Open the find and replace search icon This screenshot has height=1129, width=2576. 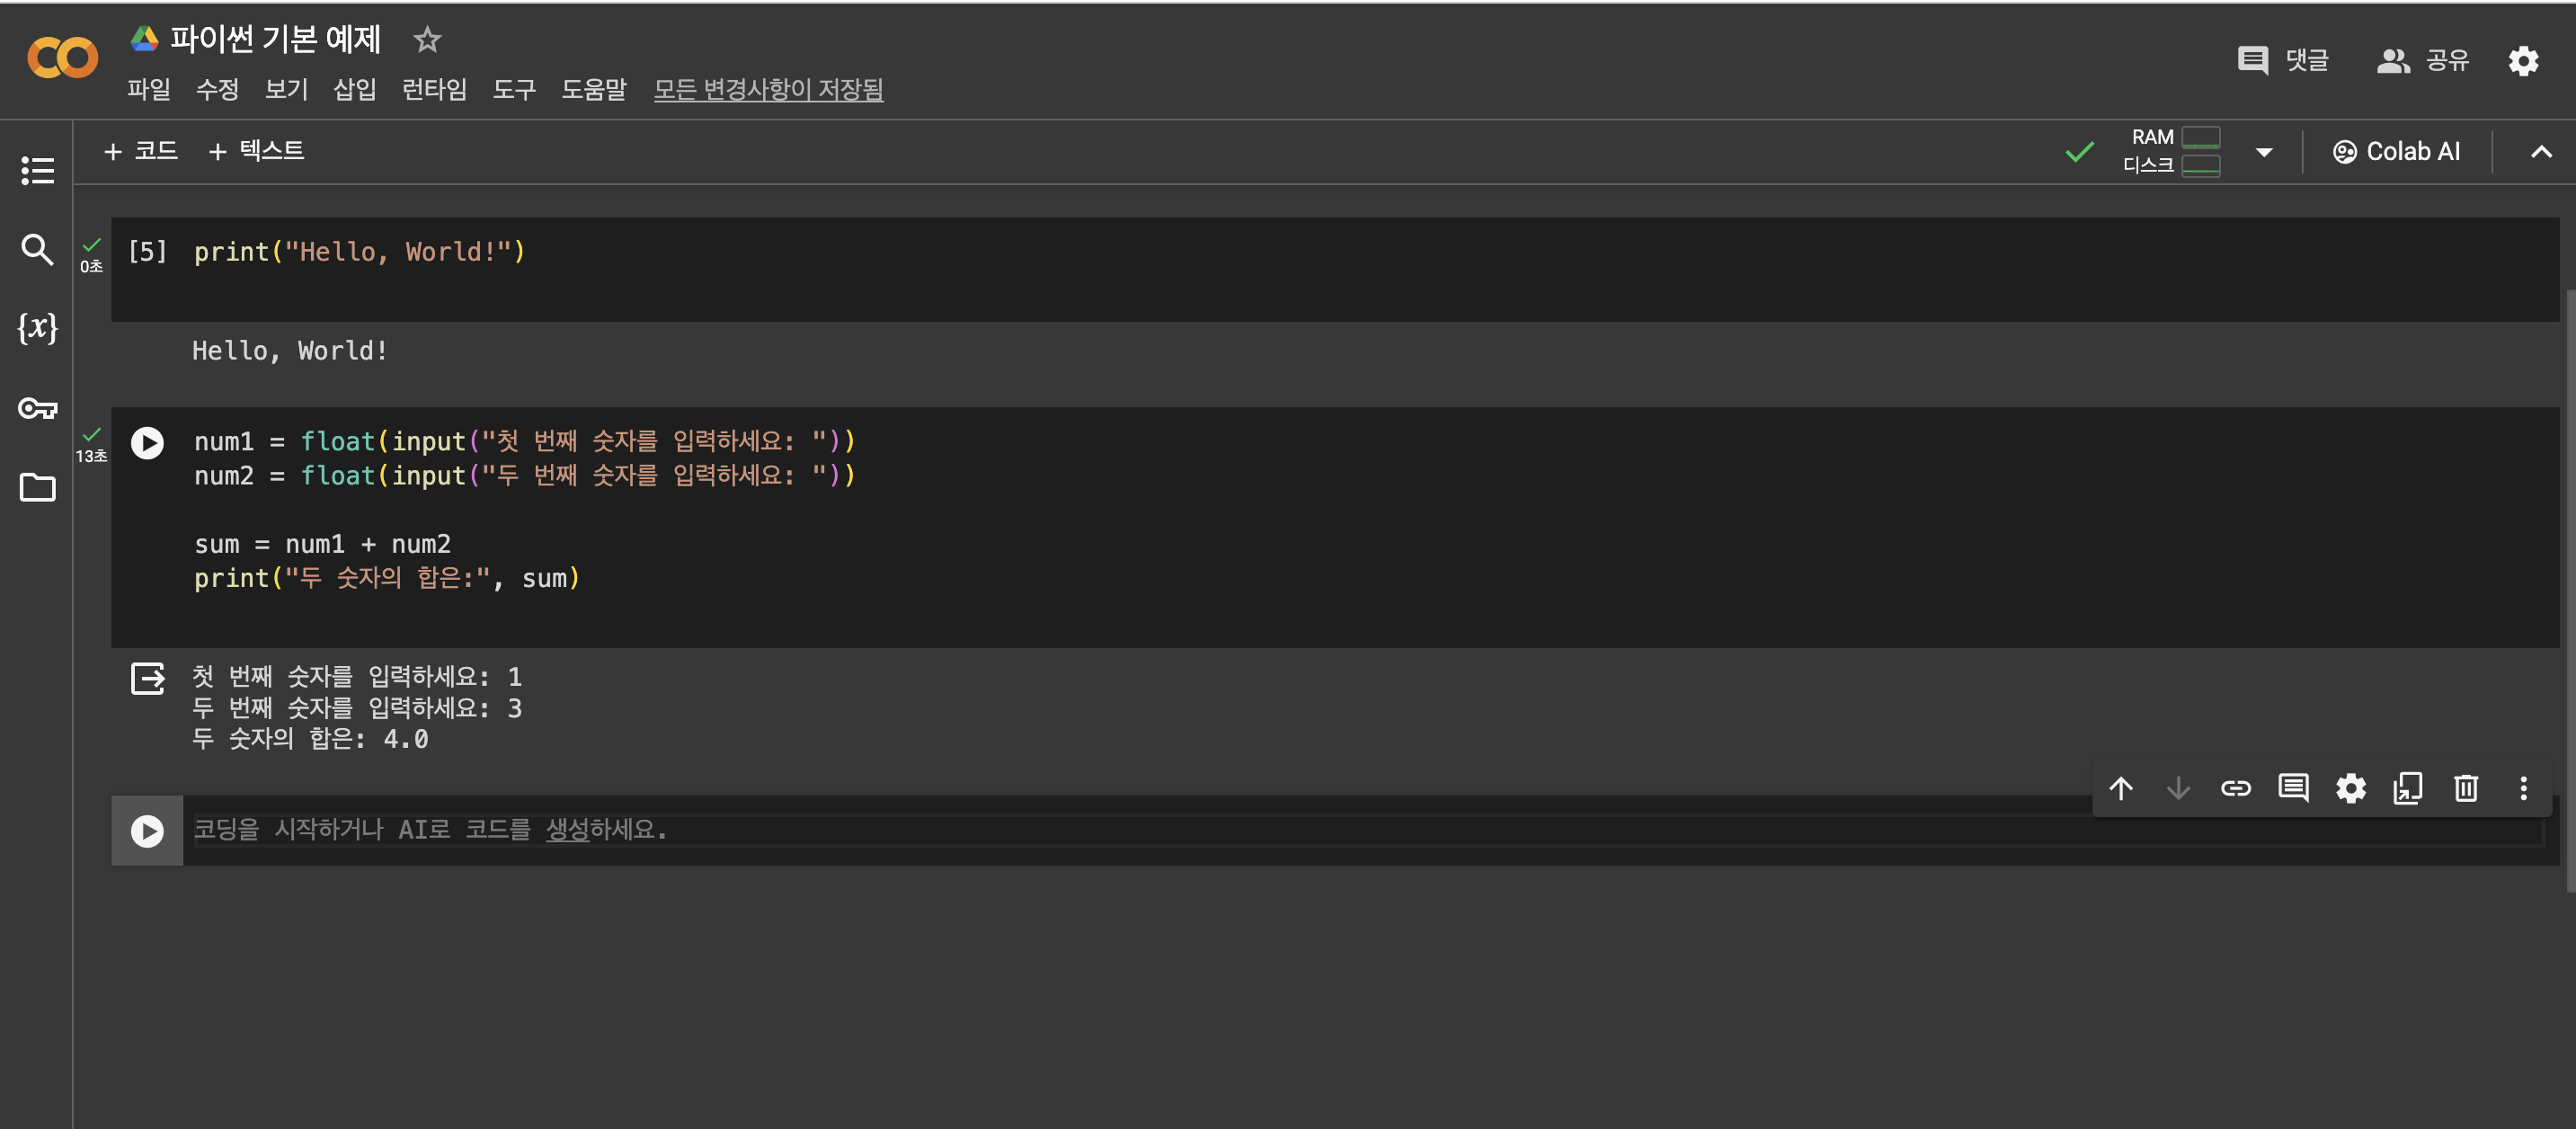(37, 249)
